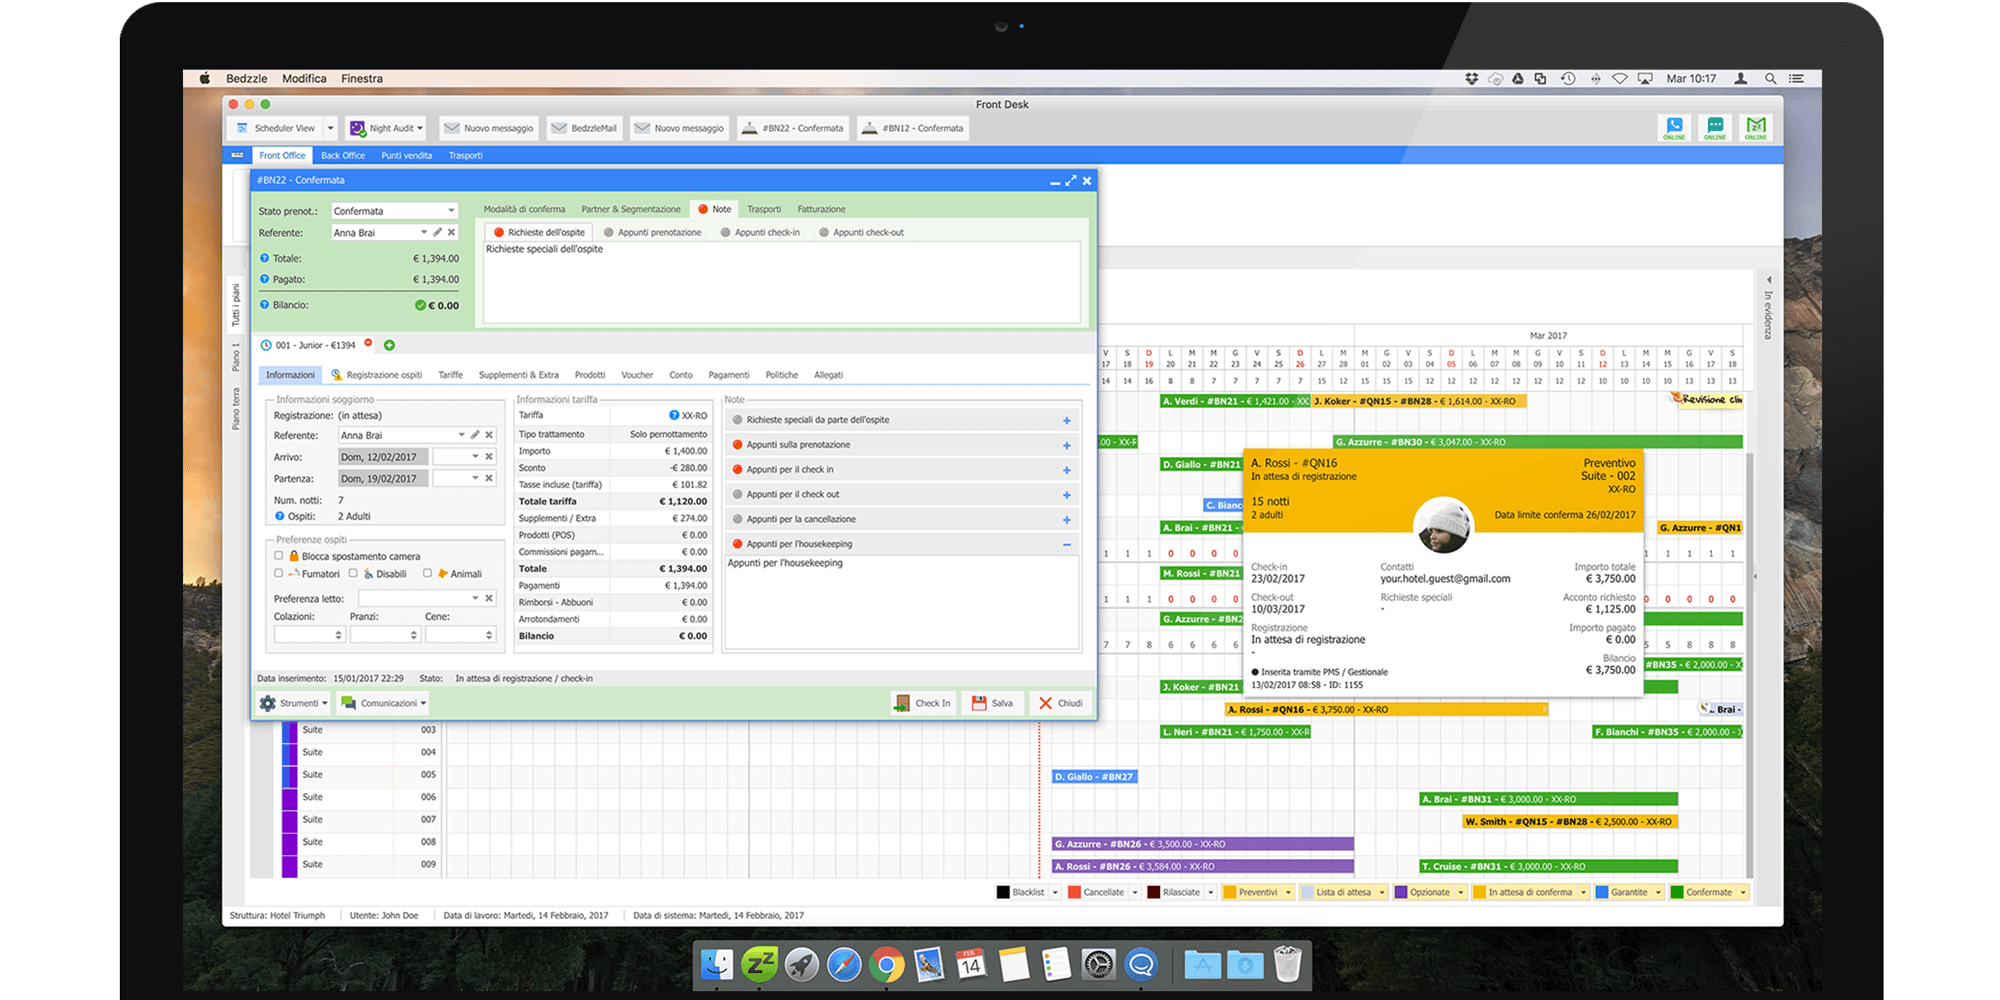Screen dimensions: 2000x1000
Task: Edit the top Referente with pencil icon
Action: (438, 232)
